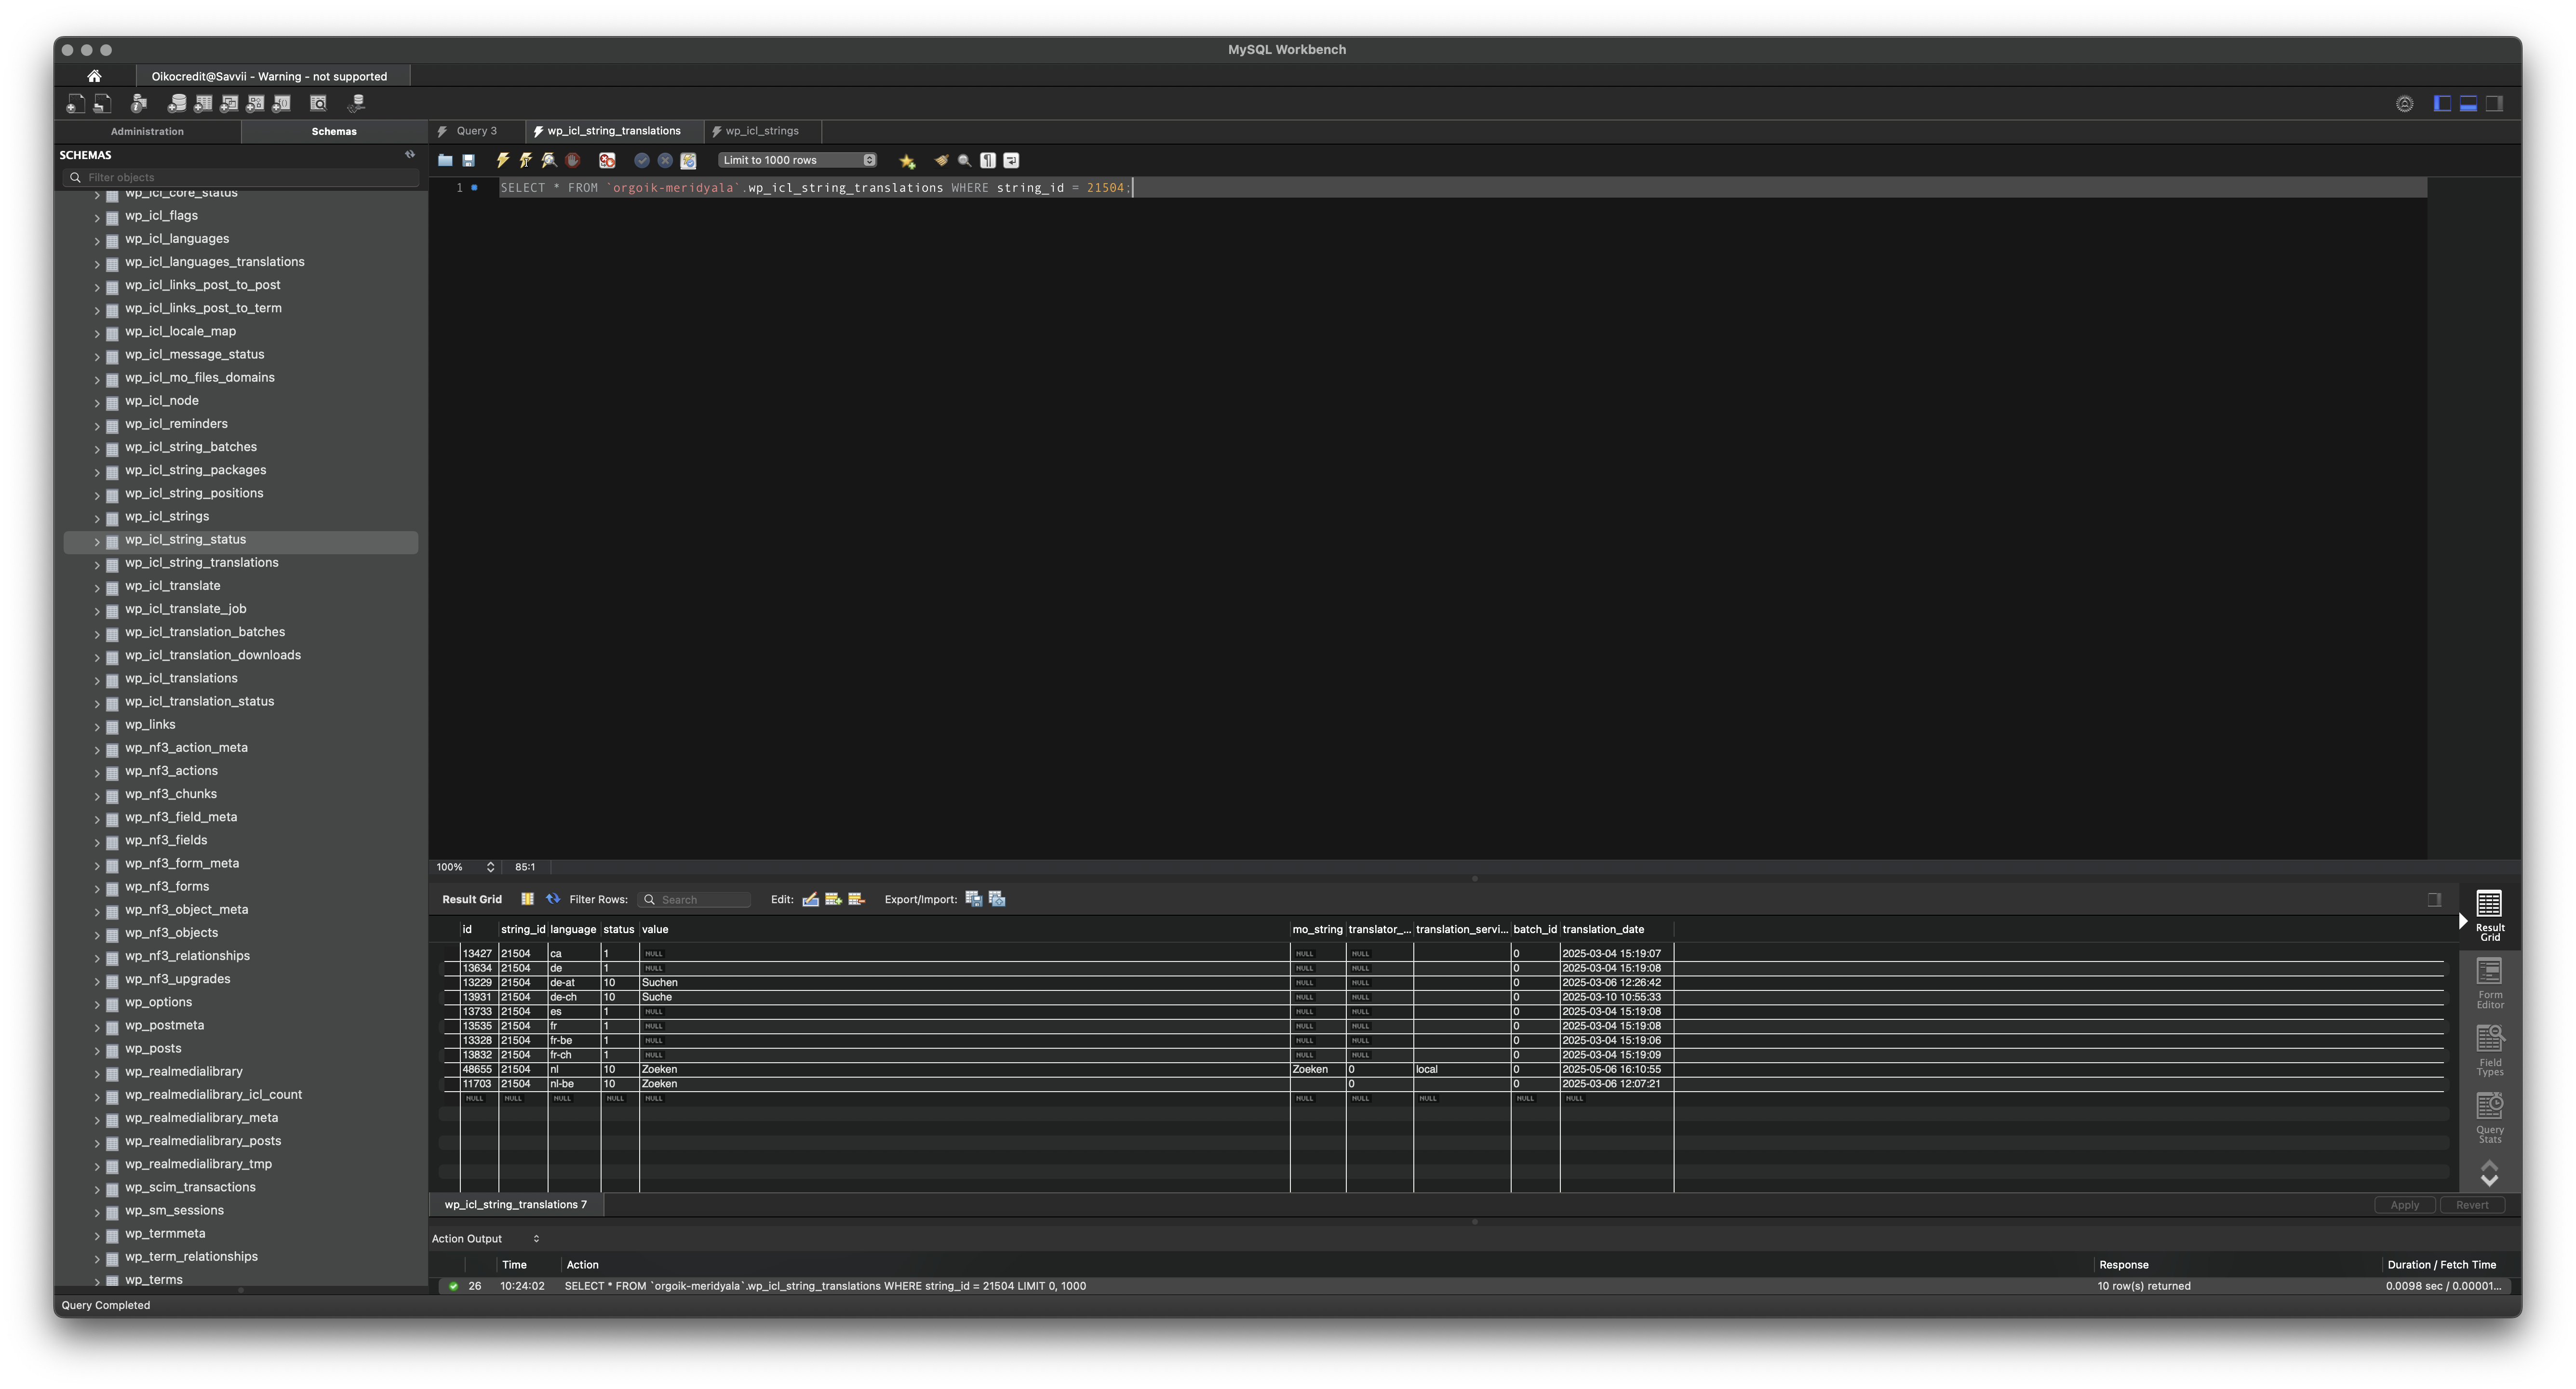Toggle continue on SQL script error
The image size is (2576, 1389).
[607, 160]
